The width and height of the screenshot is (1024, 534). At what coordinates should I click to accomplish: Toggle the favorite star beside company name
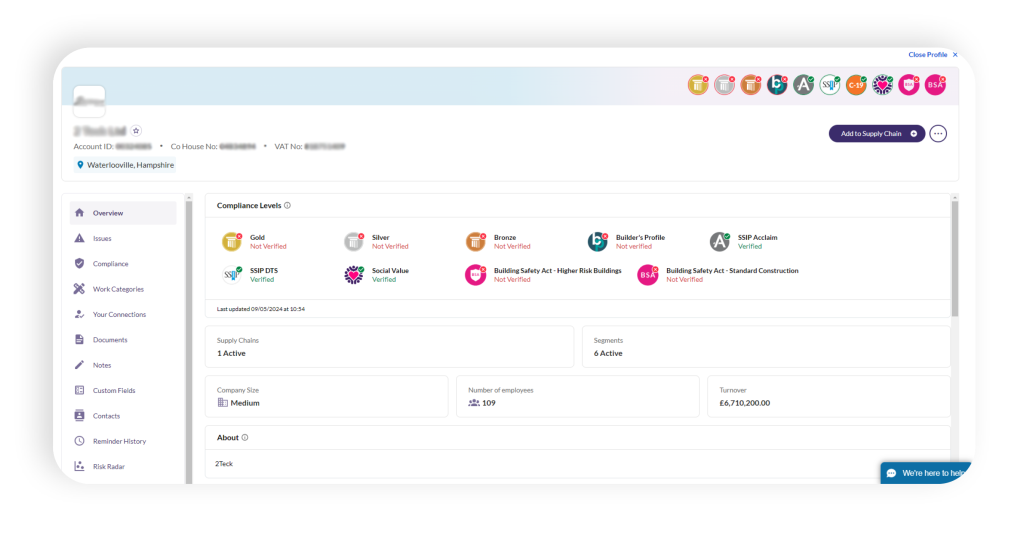[137, 131]
